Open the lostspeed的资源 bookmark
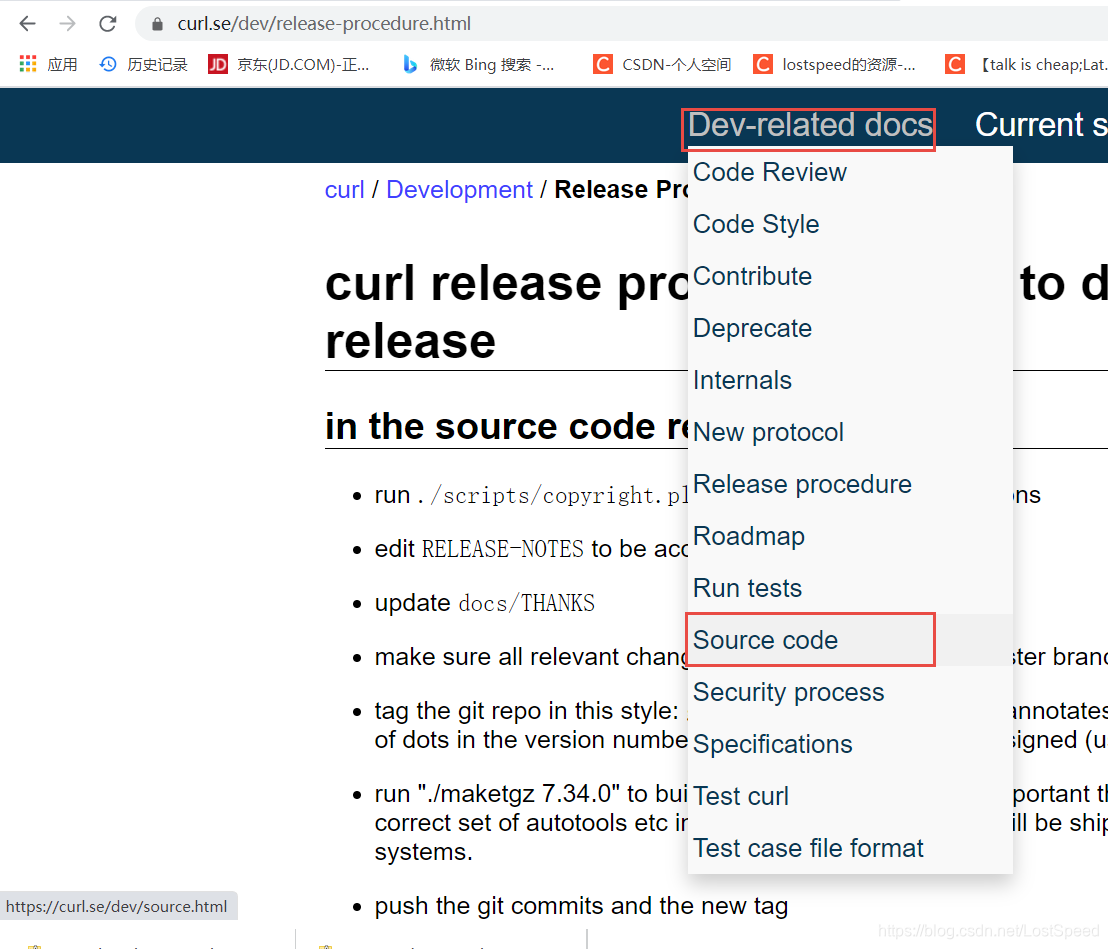Viewport: 1108px width, 949px height. pyautogui.click(x=835, y=64)
